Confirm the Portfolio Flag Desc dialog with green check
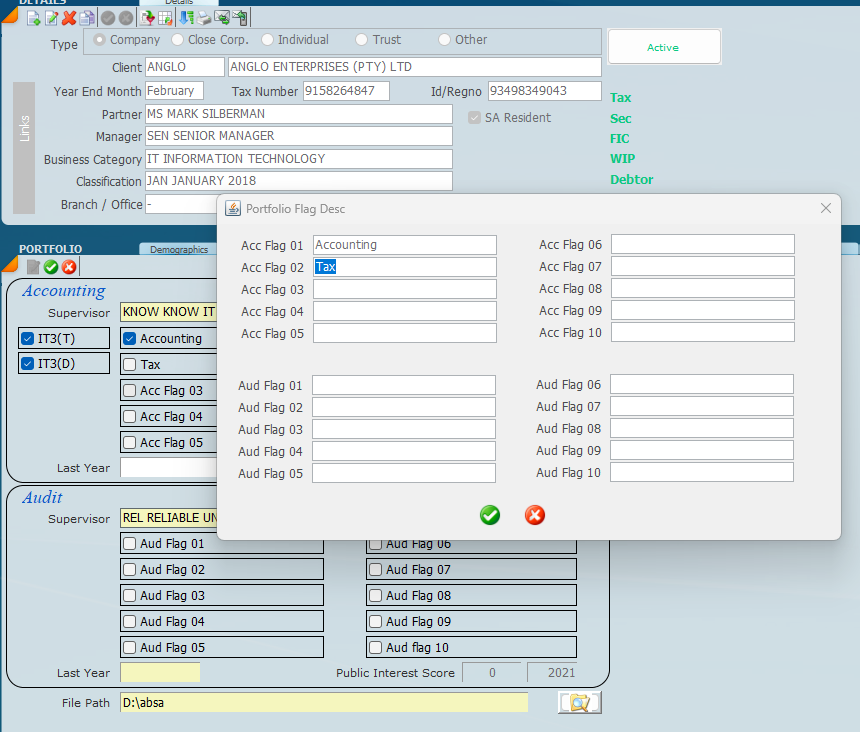 tap(490, 515)
